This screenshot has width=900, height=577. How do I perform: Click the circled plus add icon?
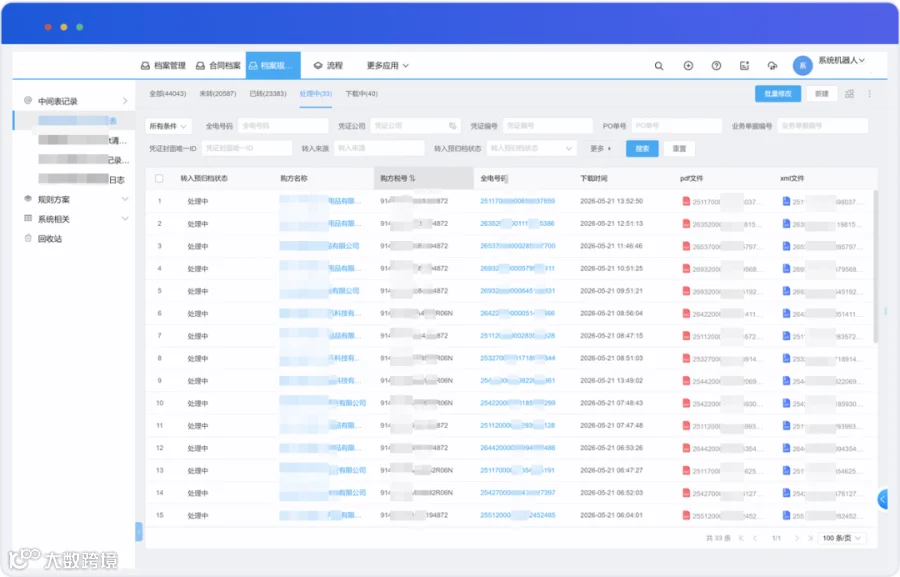pyautogui.click(x=688, y=66)
